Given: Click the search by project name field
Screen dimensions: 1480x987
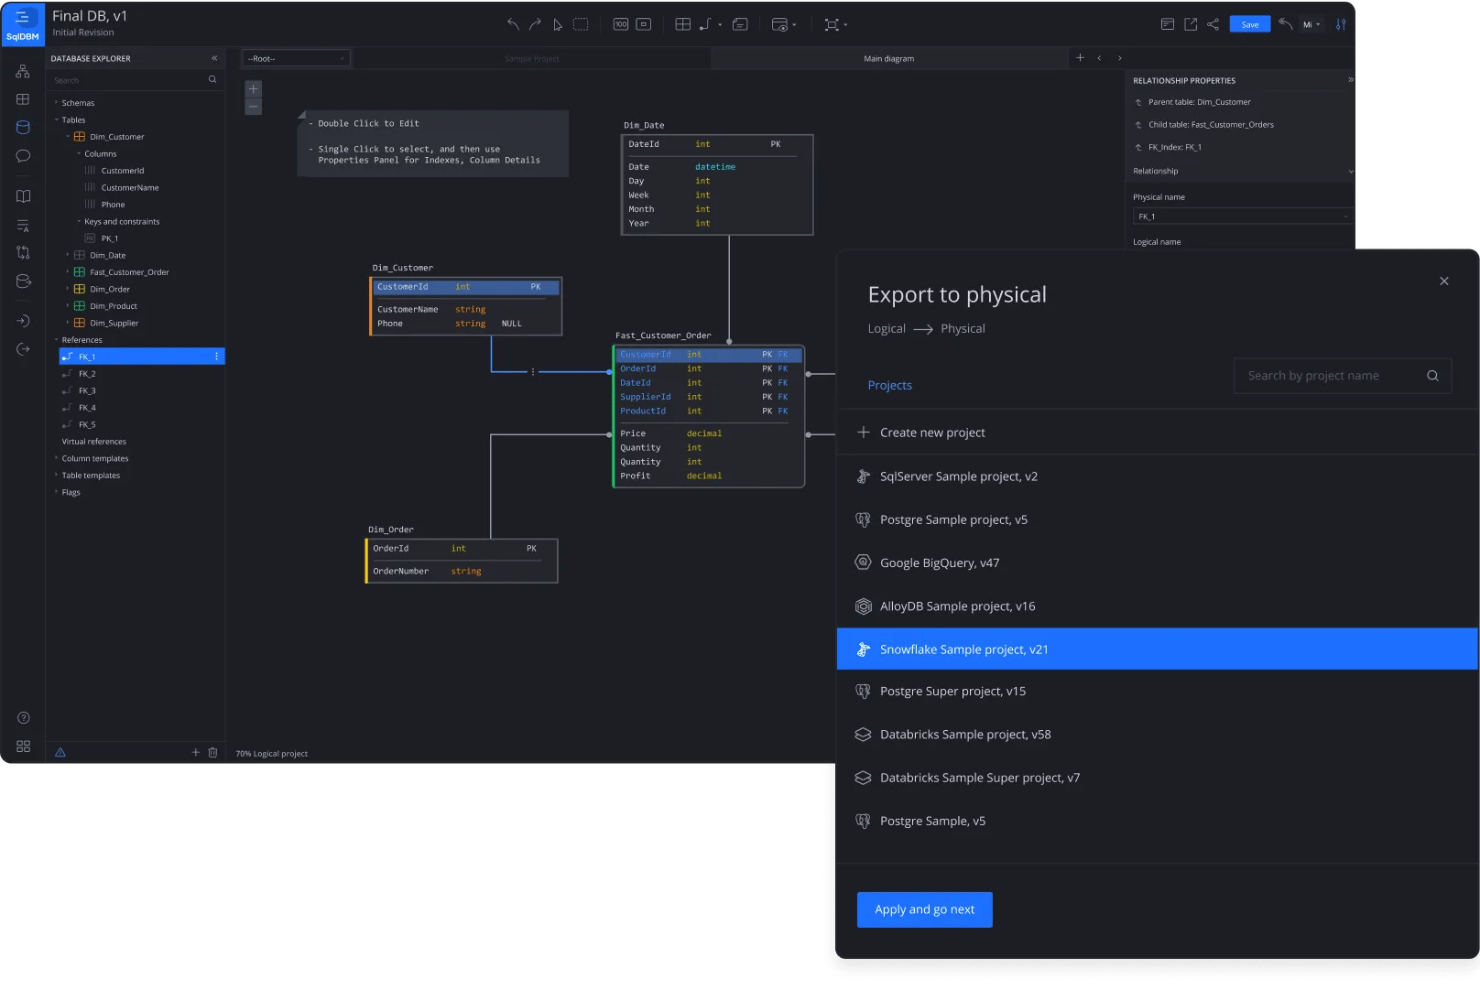Looking at the screenshot, I should (x=1342, y=376).
